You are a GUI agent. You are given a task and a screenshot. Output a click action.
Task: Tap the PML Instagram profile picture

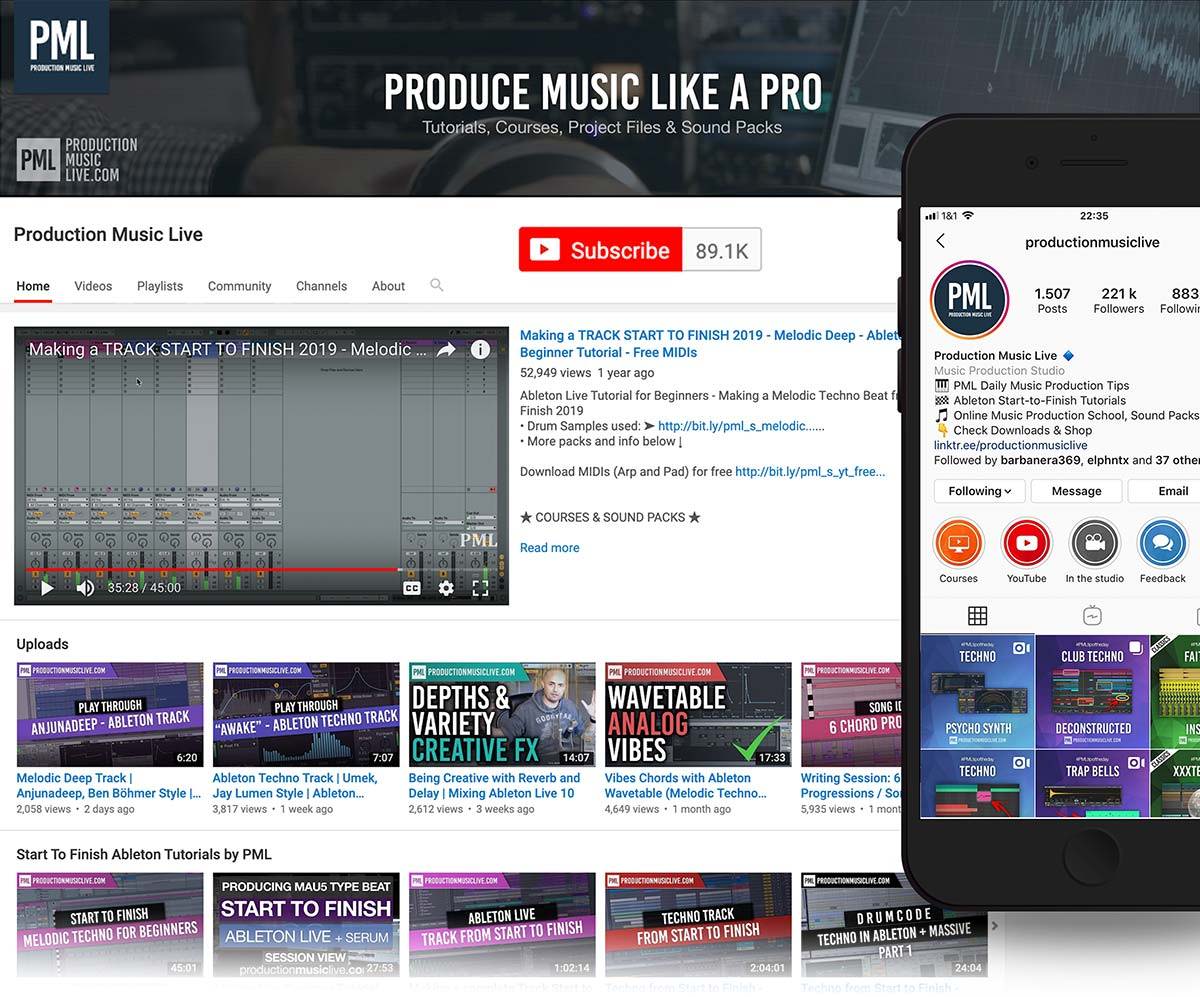[969, 301]
